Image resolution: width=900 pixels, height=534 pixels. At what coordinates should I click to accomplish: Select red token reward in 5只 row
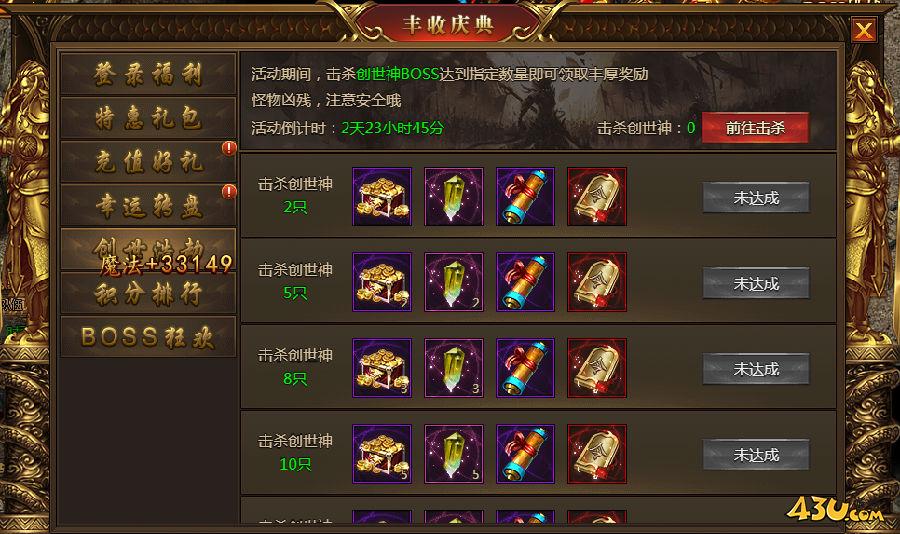597,282
